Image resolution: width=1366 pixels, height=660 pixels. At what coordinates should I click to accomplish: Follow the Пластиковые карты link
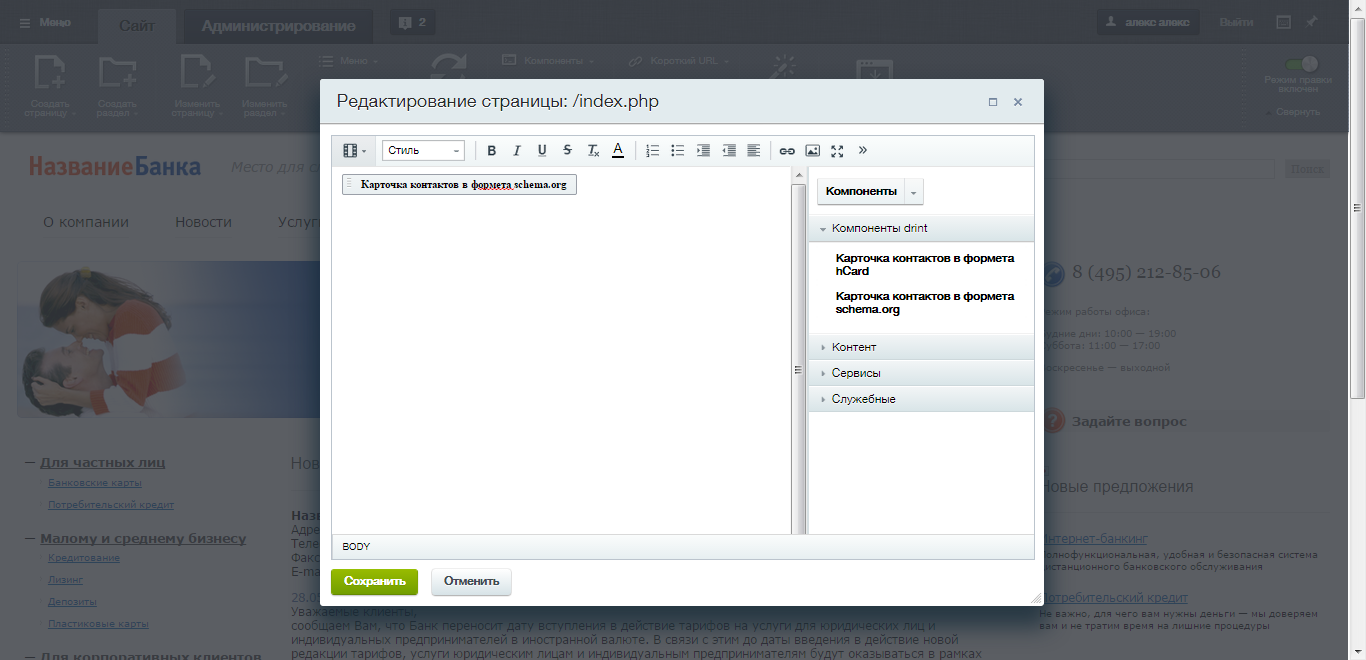98,624
